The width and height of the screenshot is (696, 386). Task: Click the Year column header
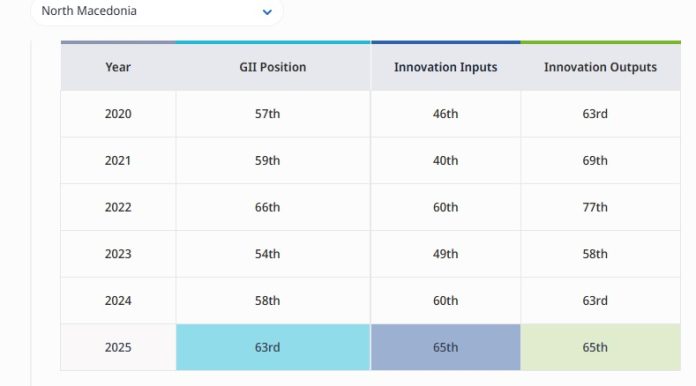[x=118, y=67]
